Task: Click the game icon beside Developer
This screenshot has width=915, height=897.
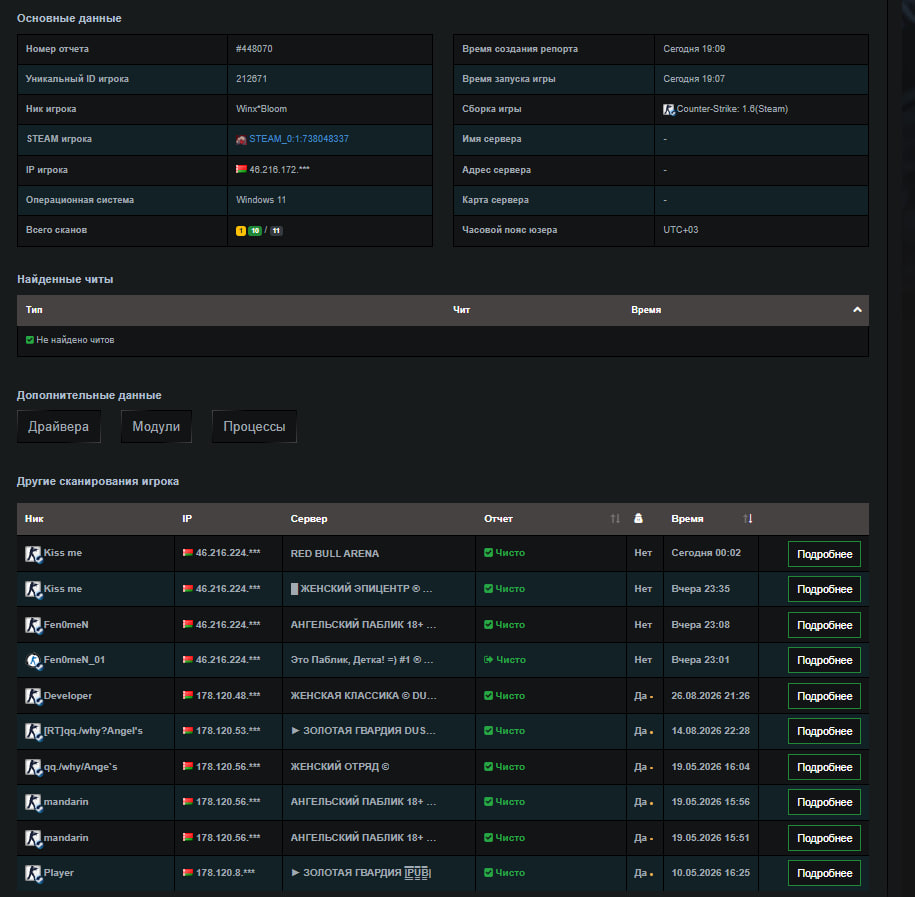Action: pyautogui.click(x=33, y=696)
